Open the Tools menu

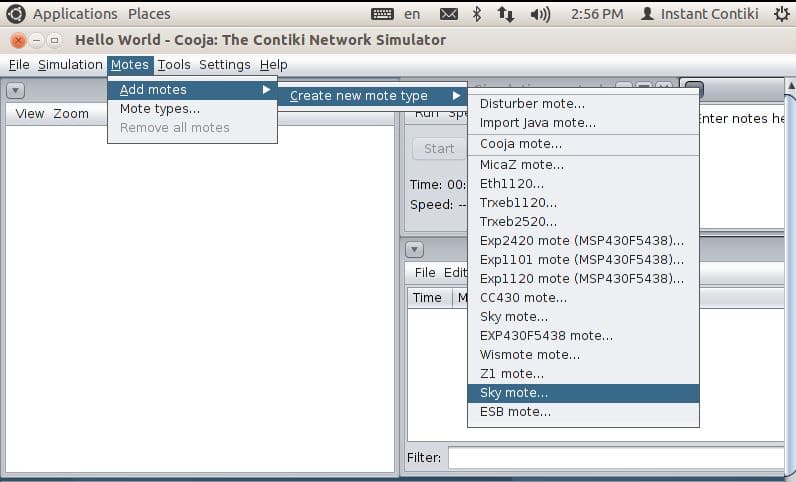(x=174, y=65)
